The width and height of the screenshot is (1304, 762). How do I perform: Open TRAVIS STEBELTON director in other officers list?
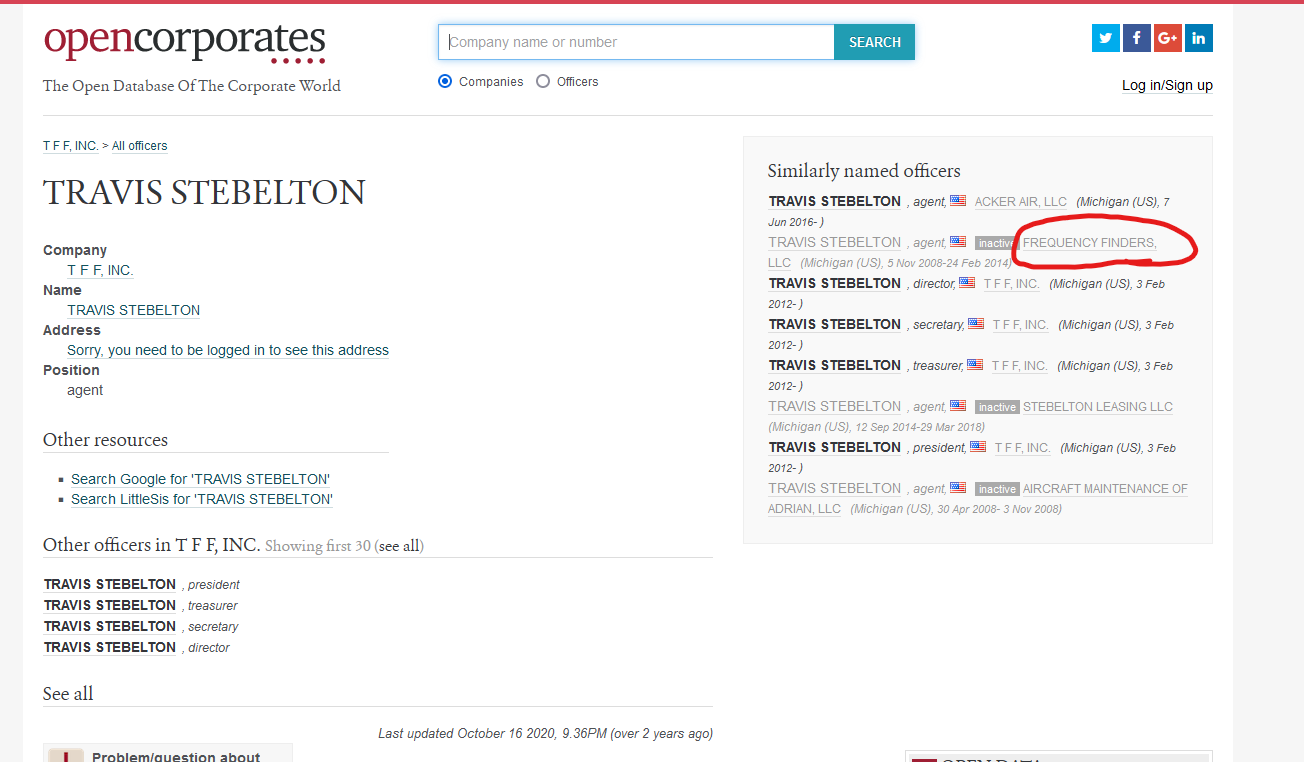coord(110,647)
